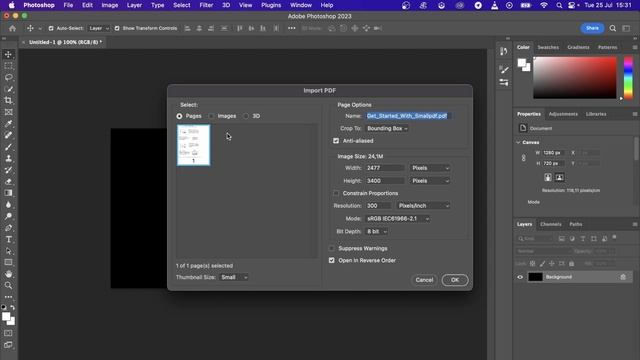Viewport: 640px width, 360px height.
Task: Open the Bit Depth dropdown
Action: 376,231
